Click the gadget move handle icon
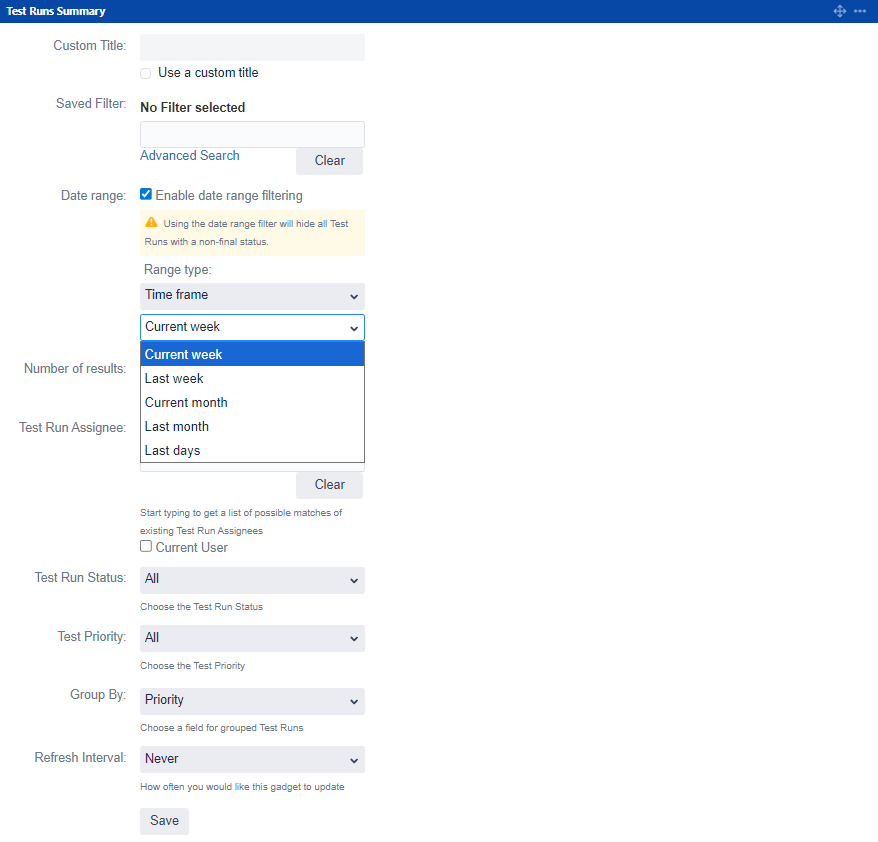The width and height of the screenshot is (878, 842). [x=839, y=11]
